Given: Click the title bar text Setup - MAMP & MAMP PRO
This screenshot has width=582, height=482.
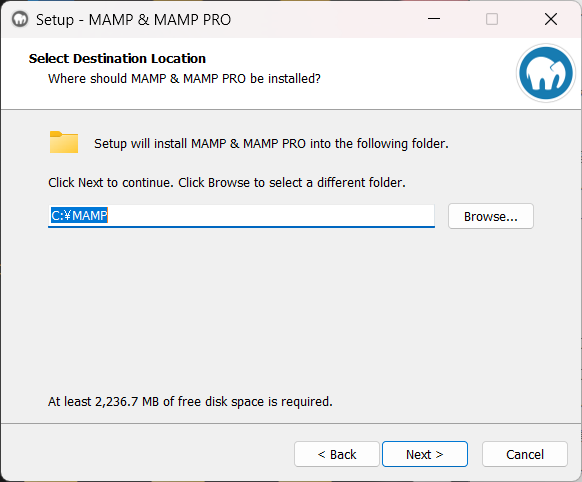Looking at the screenshot, I should coord(133,20).
